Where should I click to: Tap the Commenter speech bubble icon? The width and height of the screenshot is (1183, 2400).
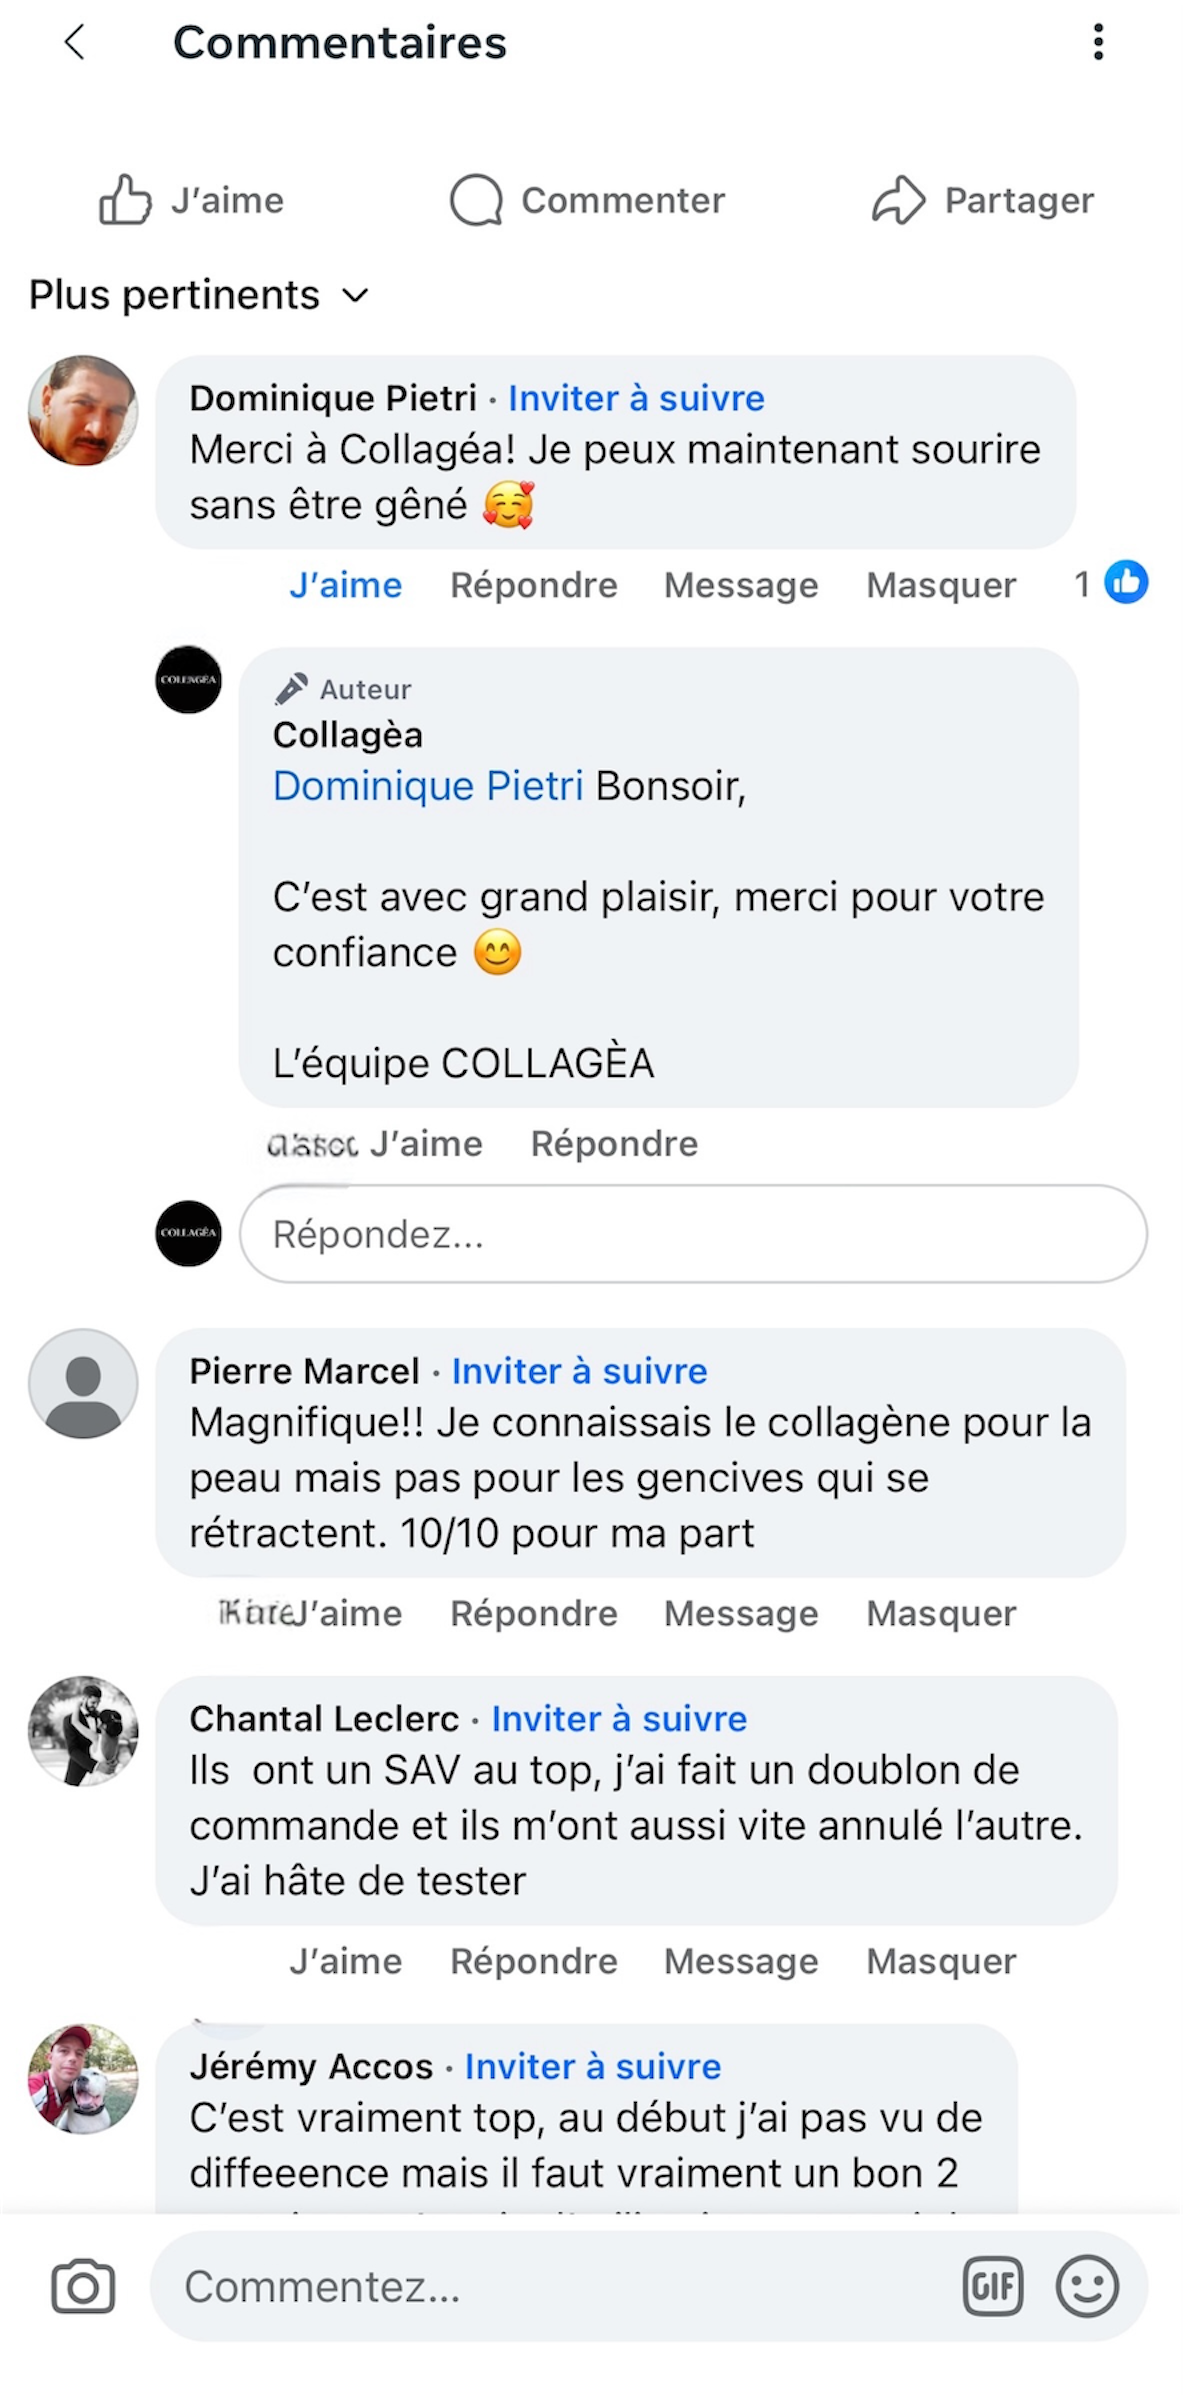[x=476, y=200]
